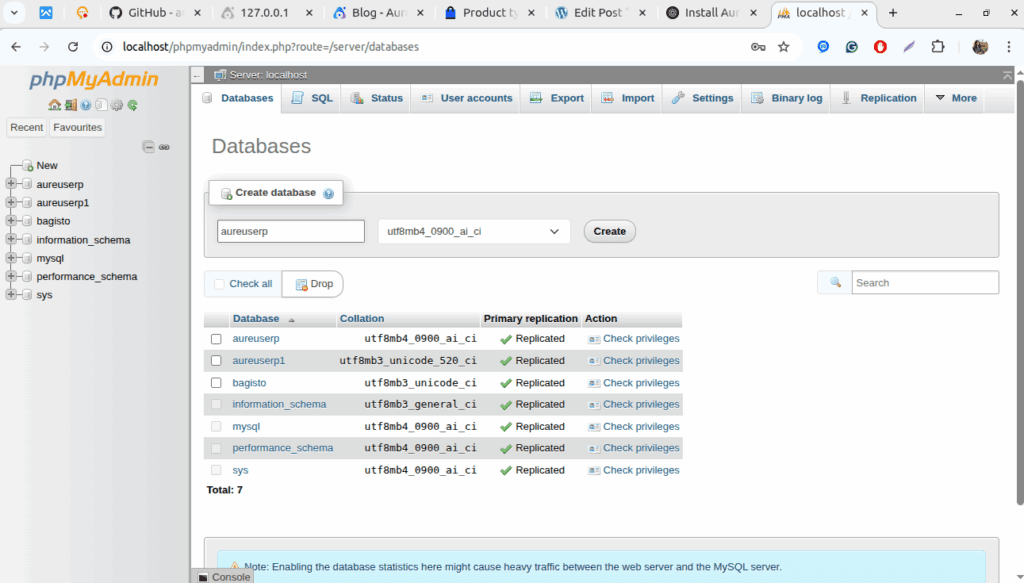Open the Settings tab
The image size is (1024, 583).
pos(703,98)
